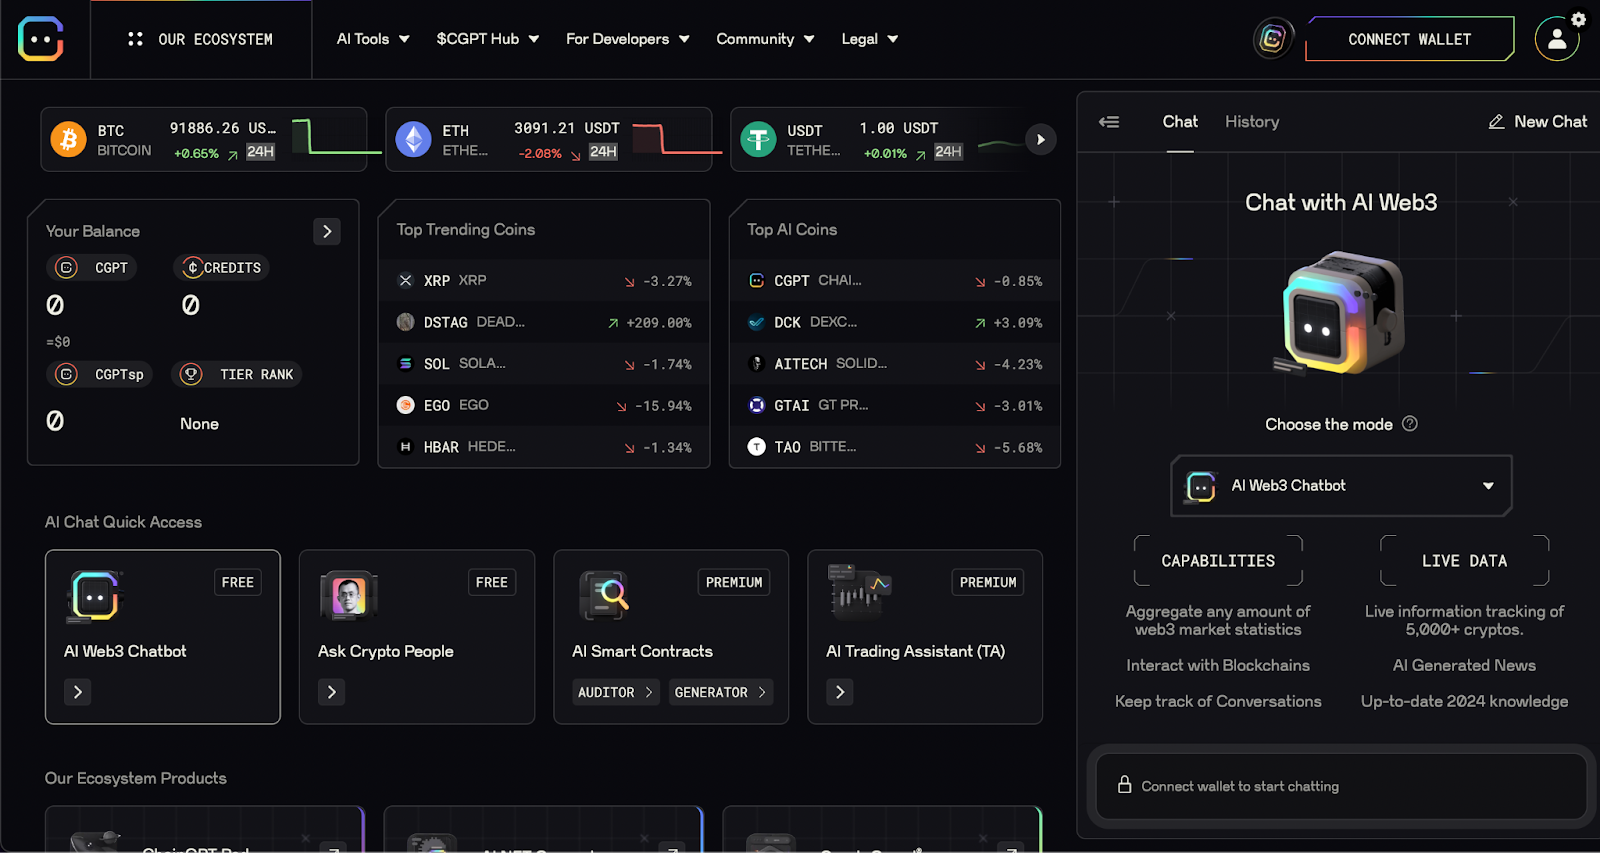Click the HBAR coin icon

(405, 447)
